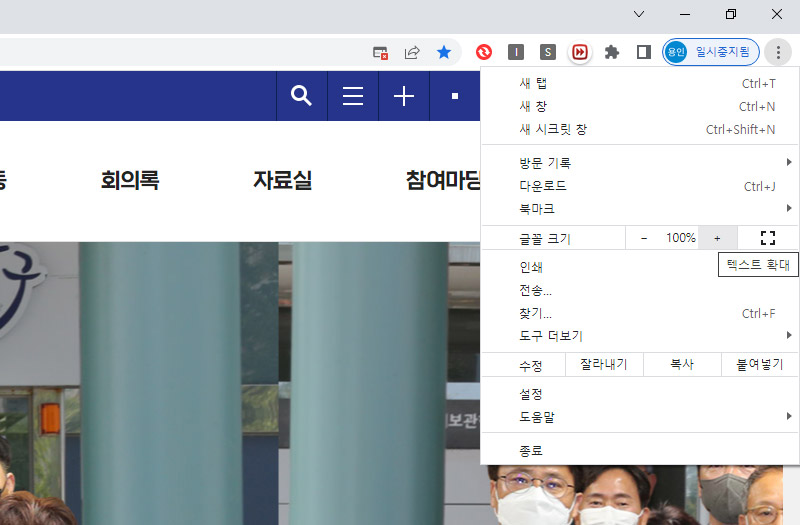This screenshot has width=800, height=525.
Task: Select 종료 menu item
Action: tap(640, 451)
